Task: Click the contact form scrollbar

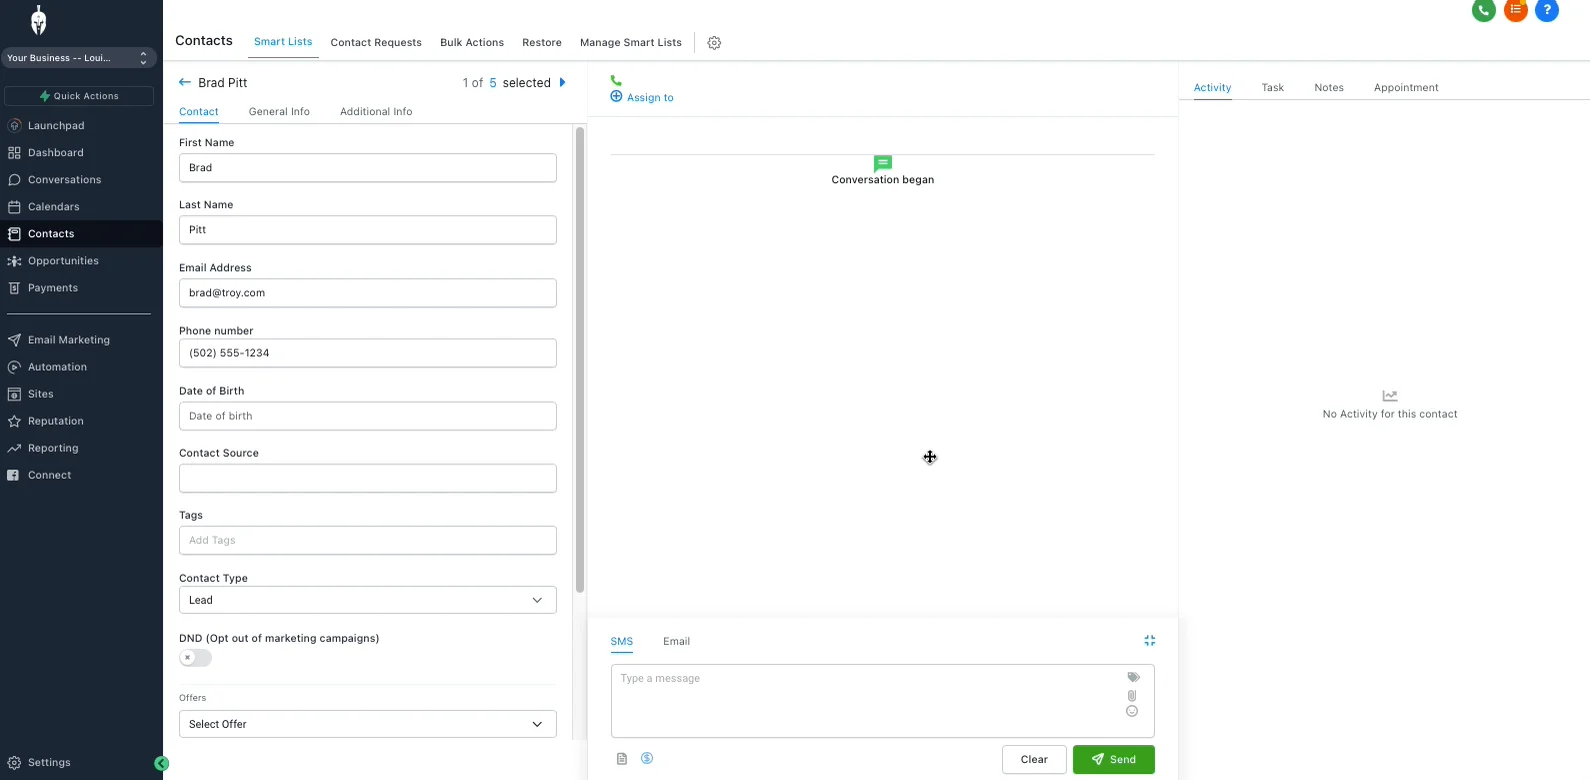Action: click(580, 360)
